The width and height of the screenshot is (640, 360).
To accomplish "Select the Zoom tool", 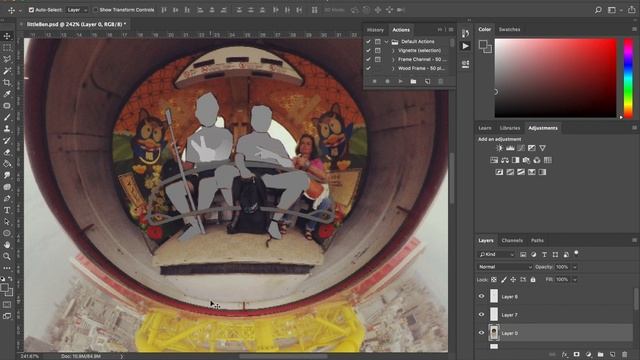I will [7, 256].
